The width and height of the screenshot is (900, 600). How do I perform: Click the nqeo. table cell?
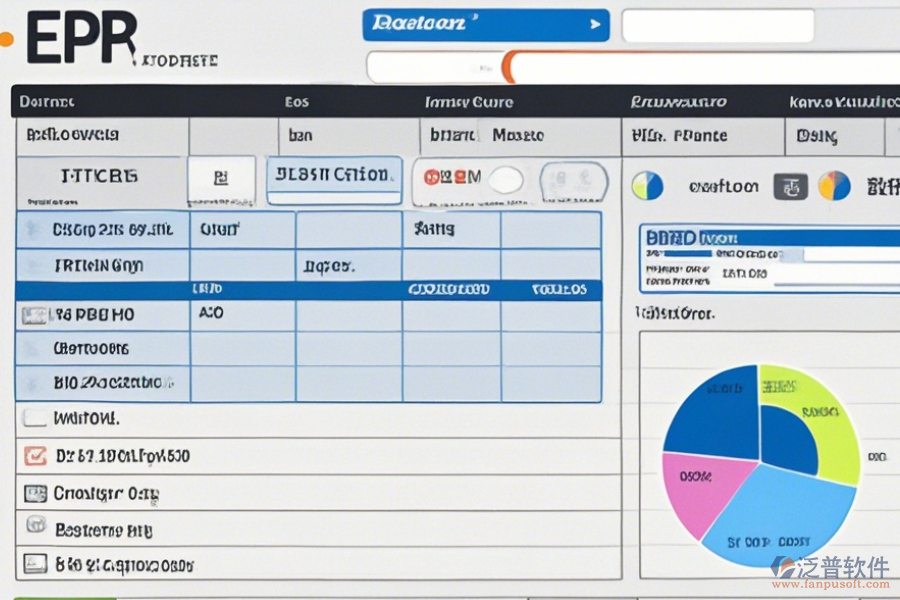348,266
